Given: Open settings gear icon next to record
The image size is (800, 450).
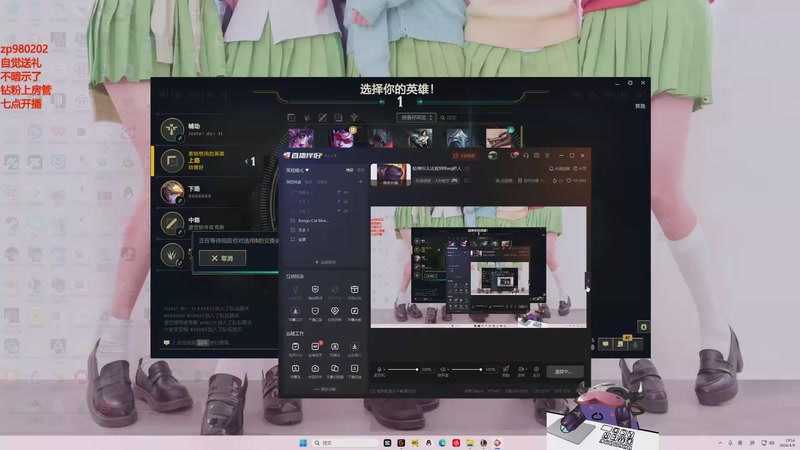Looking at the screenshot, I should coord(536,369).
